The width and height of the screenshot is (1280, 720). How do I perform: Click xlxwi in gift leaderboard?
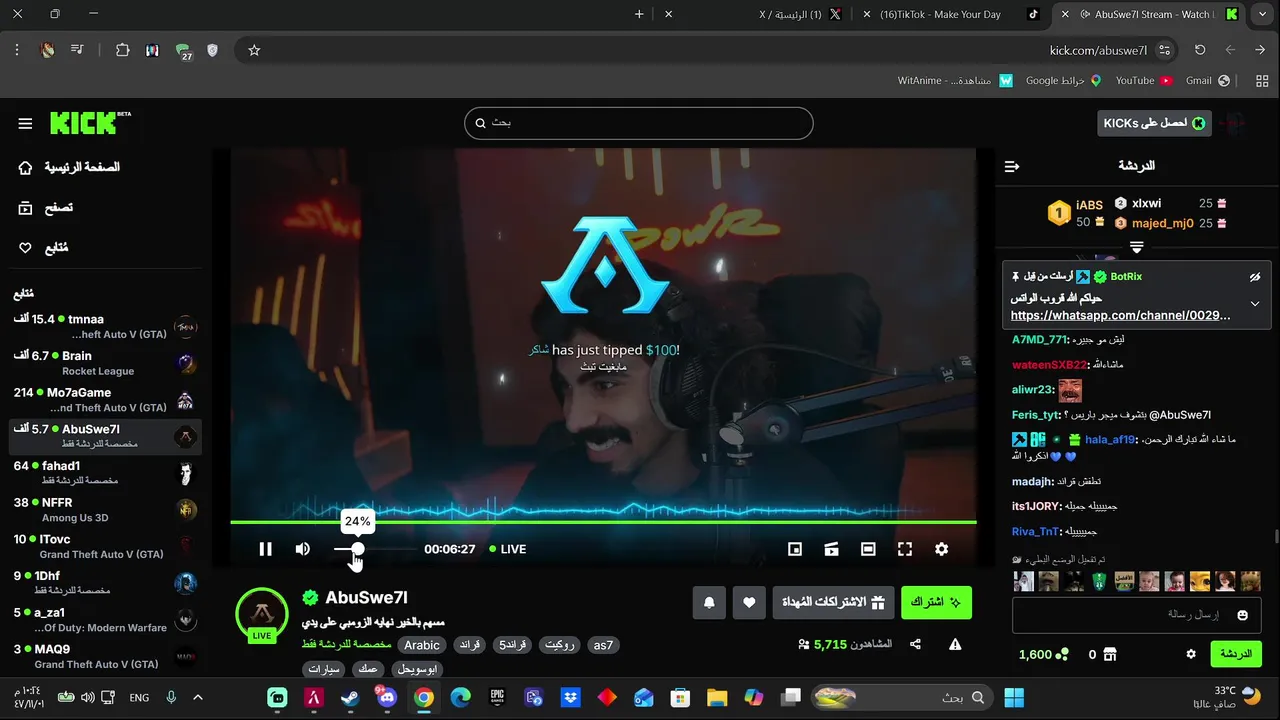point(1147,203)
